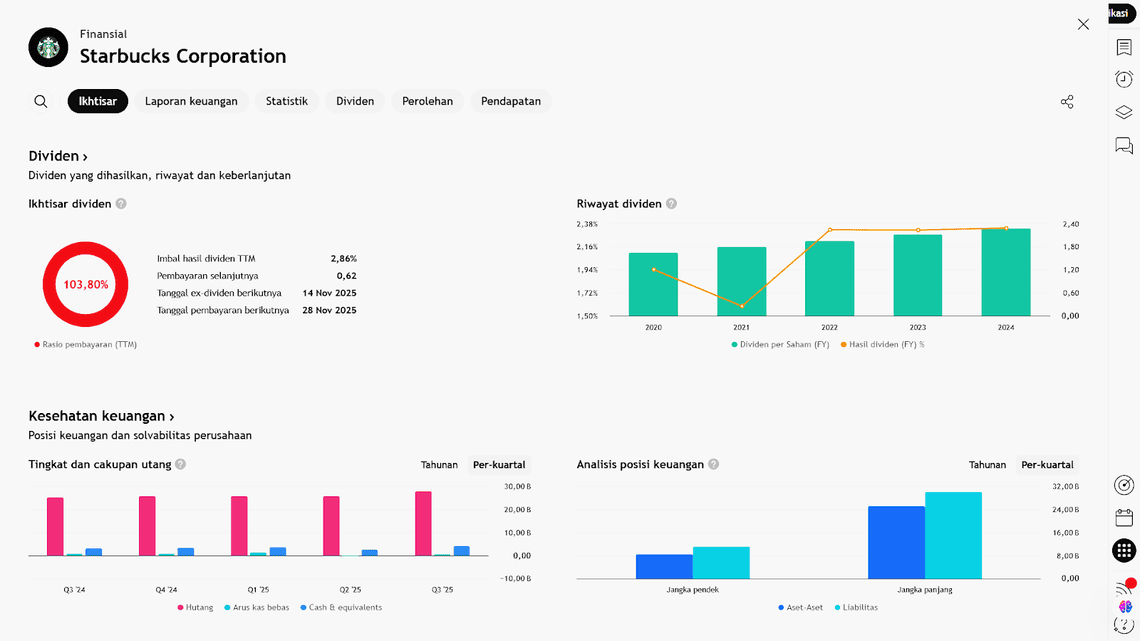Open the alerts alarm clock icon
Image resolution: width=1140 pixels, height=641 pixels.
tap(1124, 80)
